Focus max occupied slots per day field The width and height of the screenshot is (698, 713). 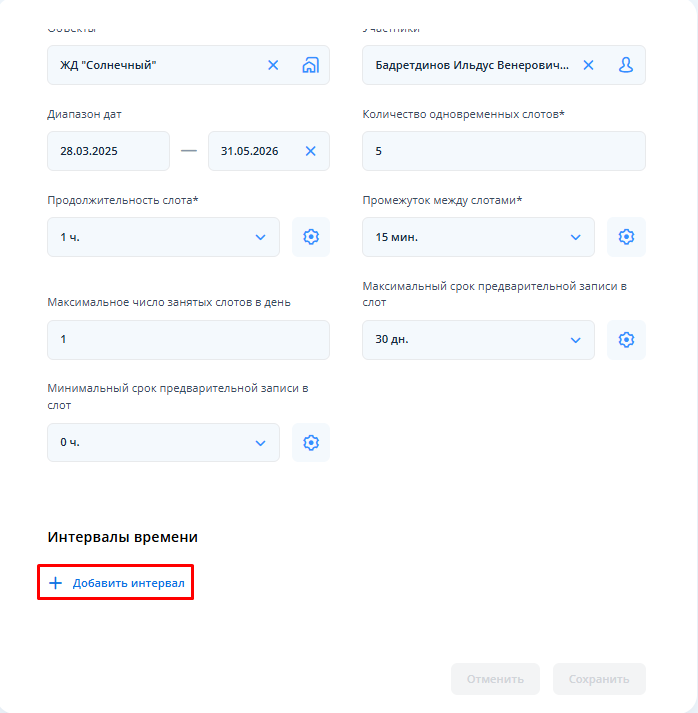click(188, 340)
